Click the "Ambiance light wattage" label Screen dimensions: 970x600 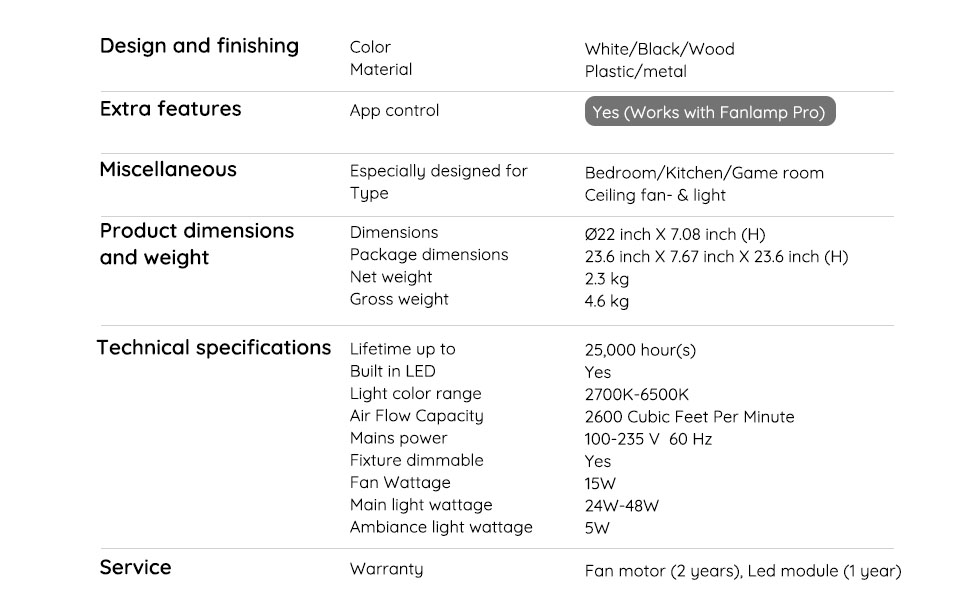coord(441,527)
